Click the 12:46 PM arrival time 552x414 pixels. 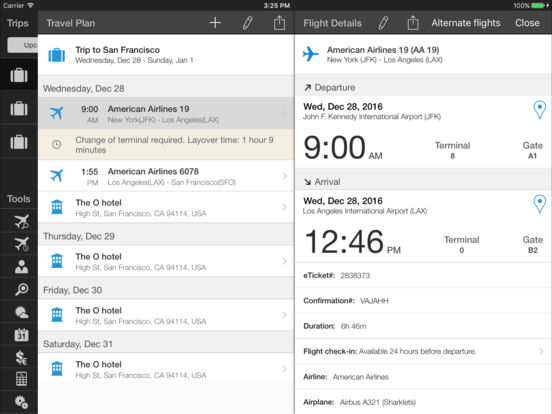point(352,242)
